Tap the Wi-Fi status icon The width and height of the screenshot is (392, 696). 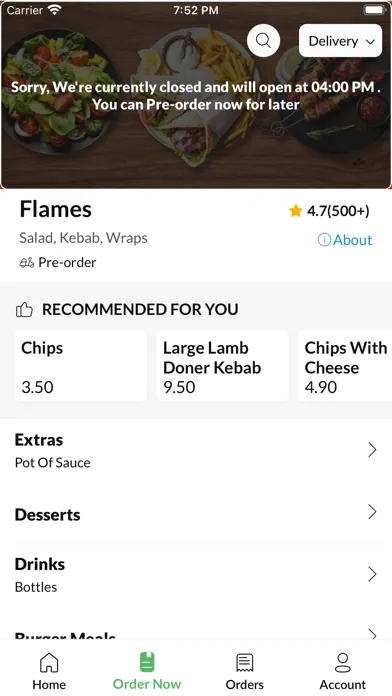[x=55, y=10]
